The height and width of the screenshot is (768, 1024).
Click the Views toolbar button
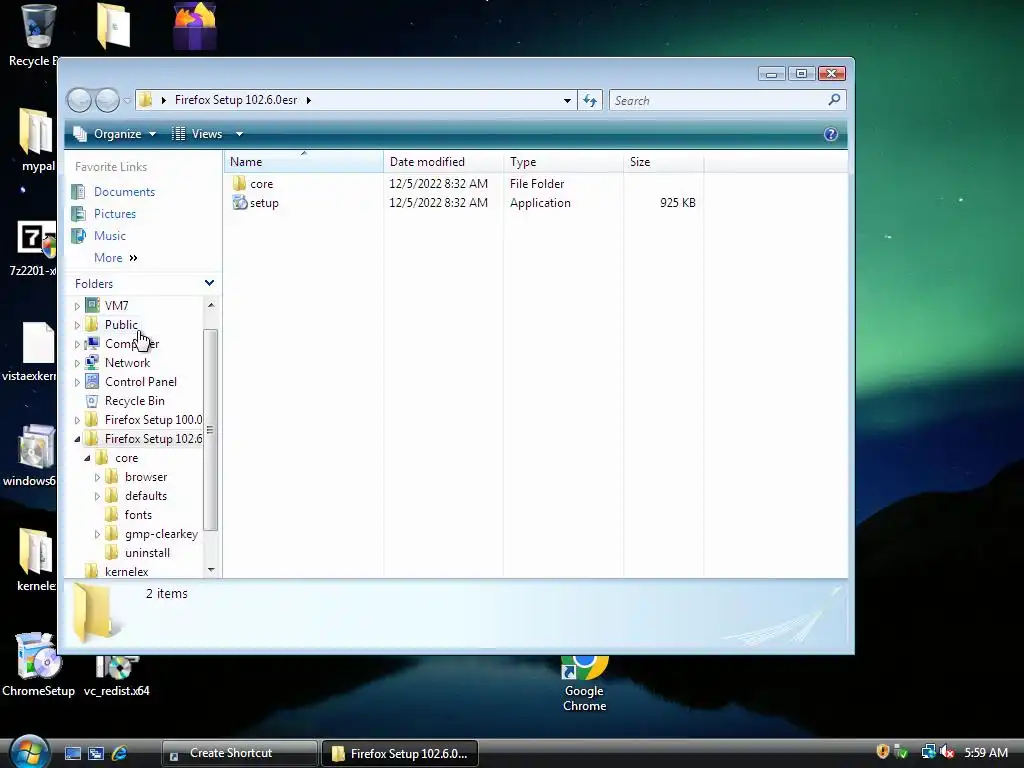pos(199,134)
